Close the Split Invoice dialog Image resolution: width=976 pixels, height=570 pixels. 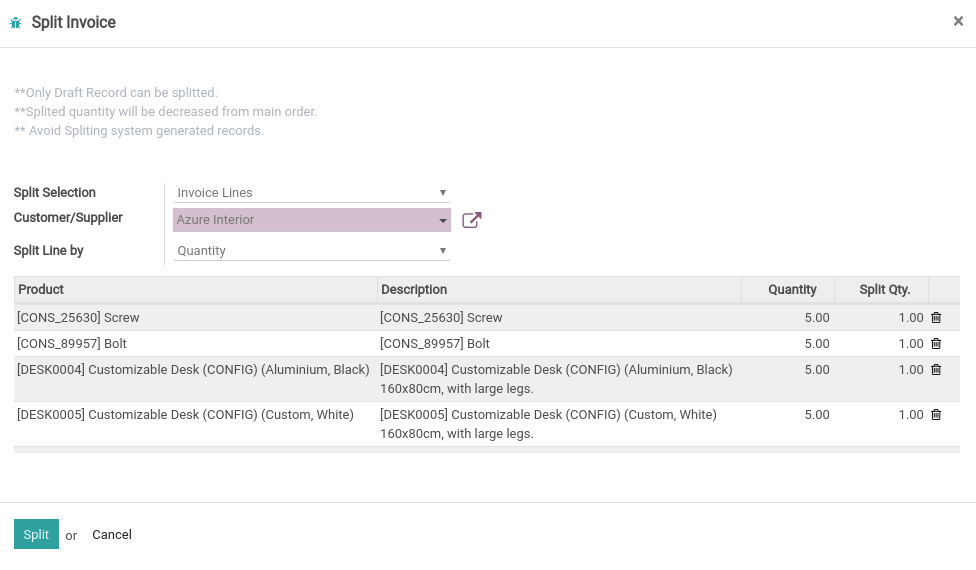958,21
